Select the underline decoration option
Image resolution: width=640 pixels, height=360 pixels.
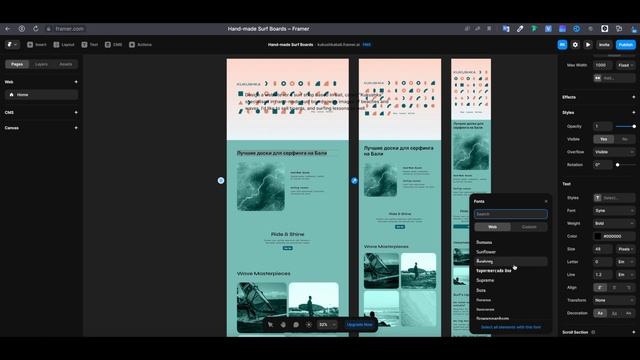click(614, 313)
